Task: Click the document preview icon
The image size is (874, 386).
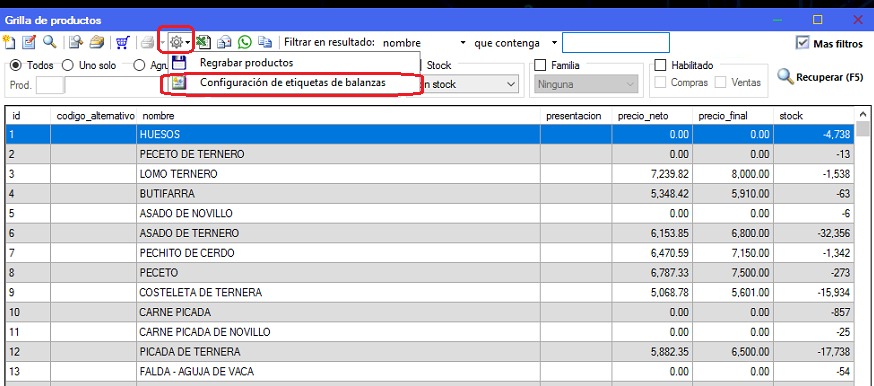Action: (76, 42)
